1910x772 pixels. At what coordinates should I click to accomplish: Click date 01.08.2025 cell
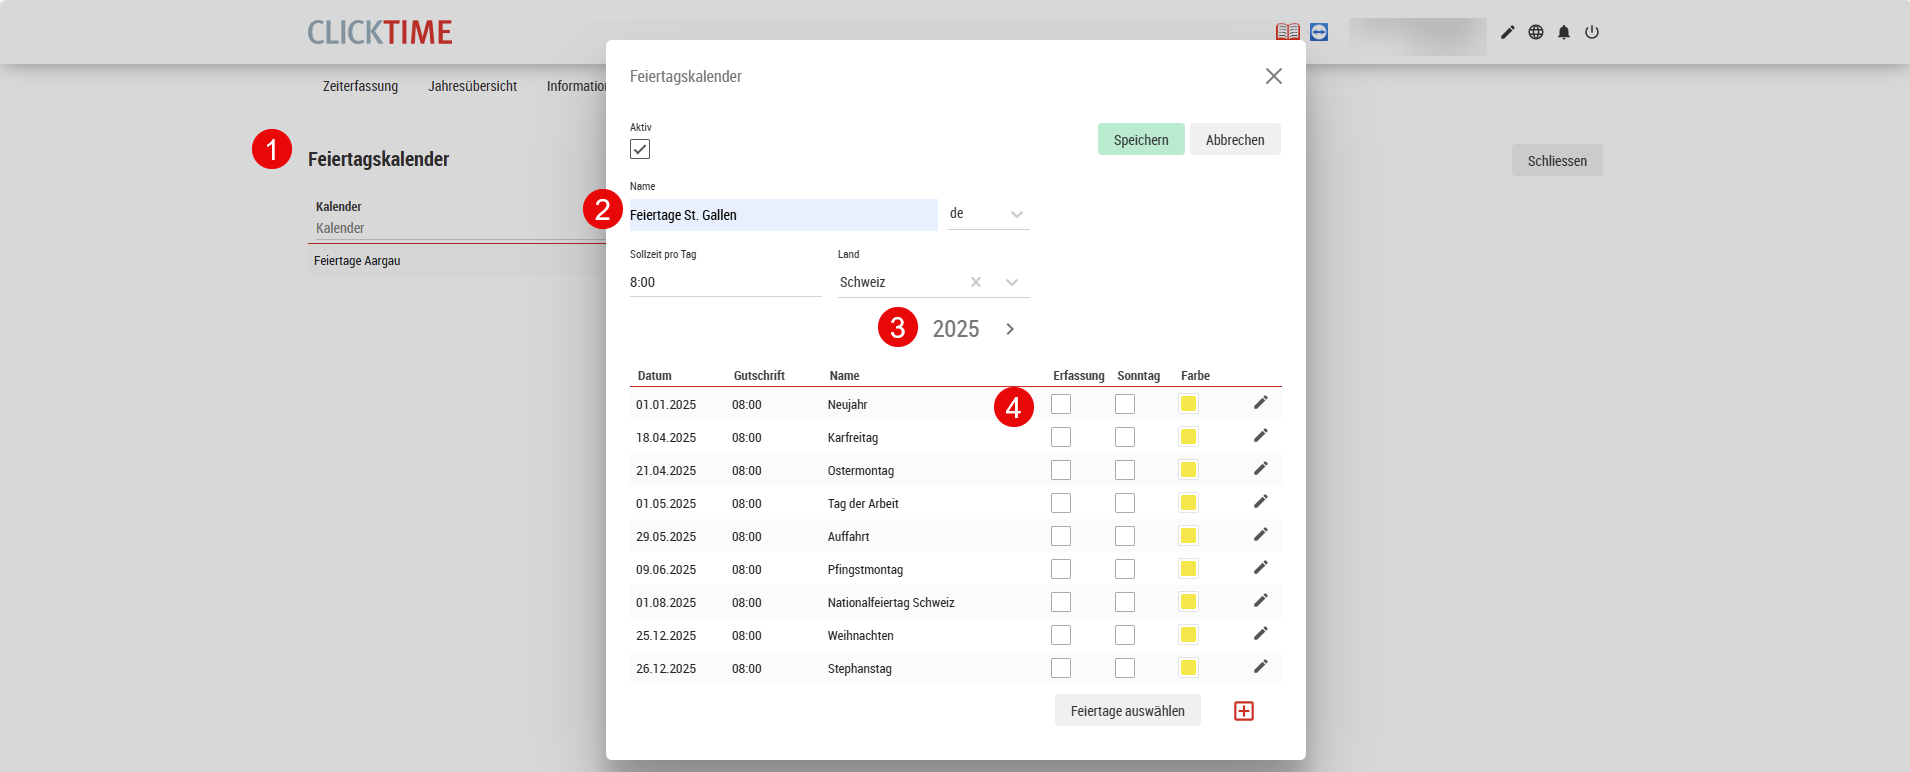pos(666,603)
